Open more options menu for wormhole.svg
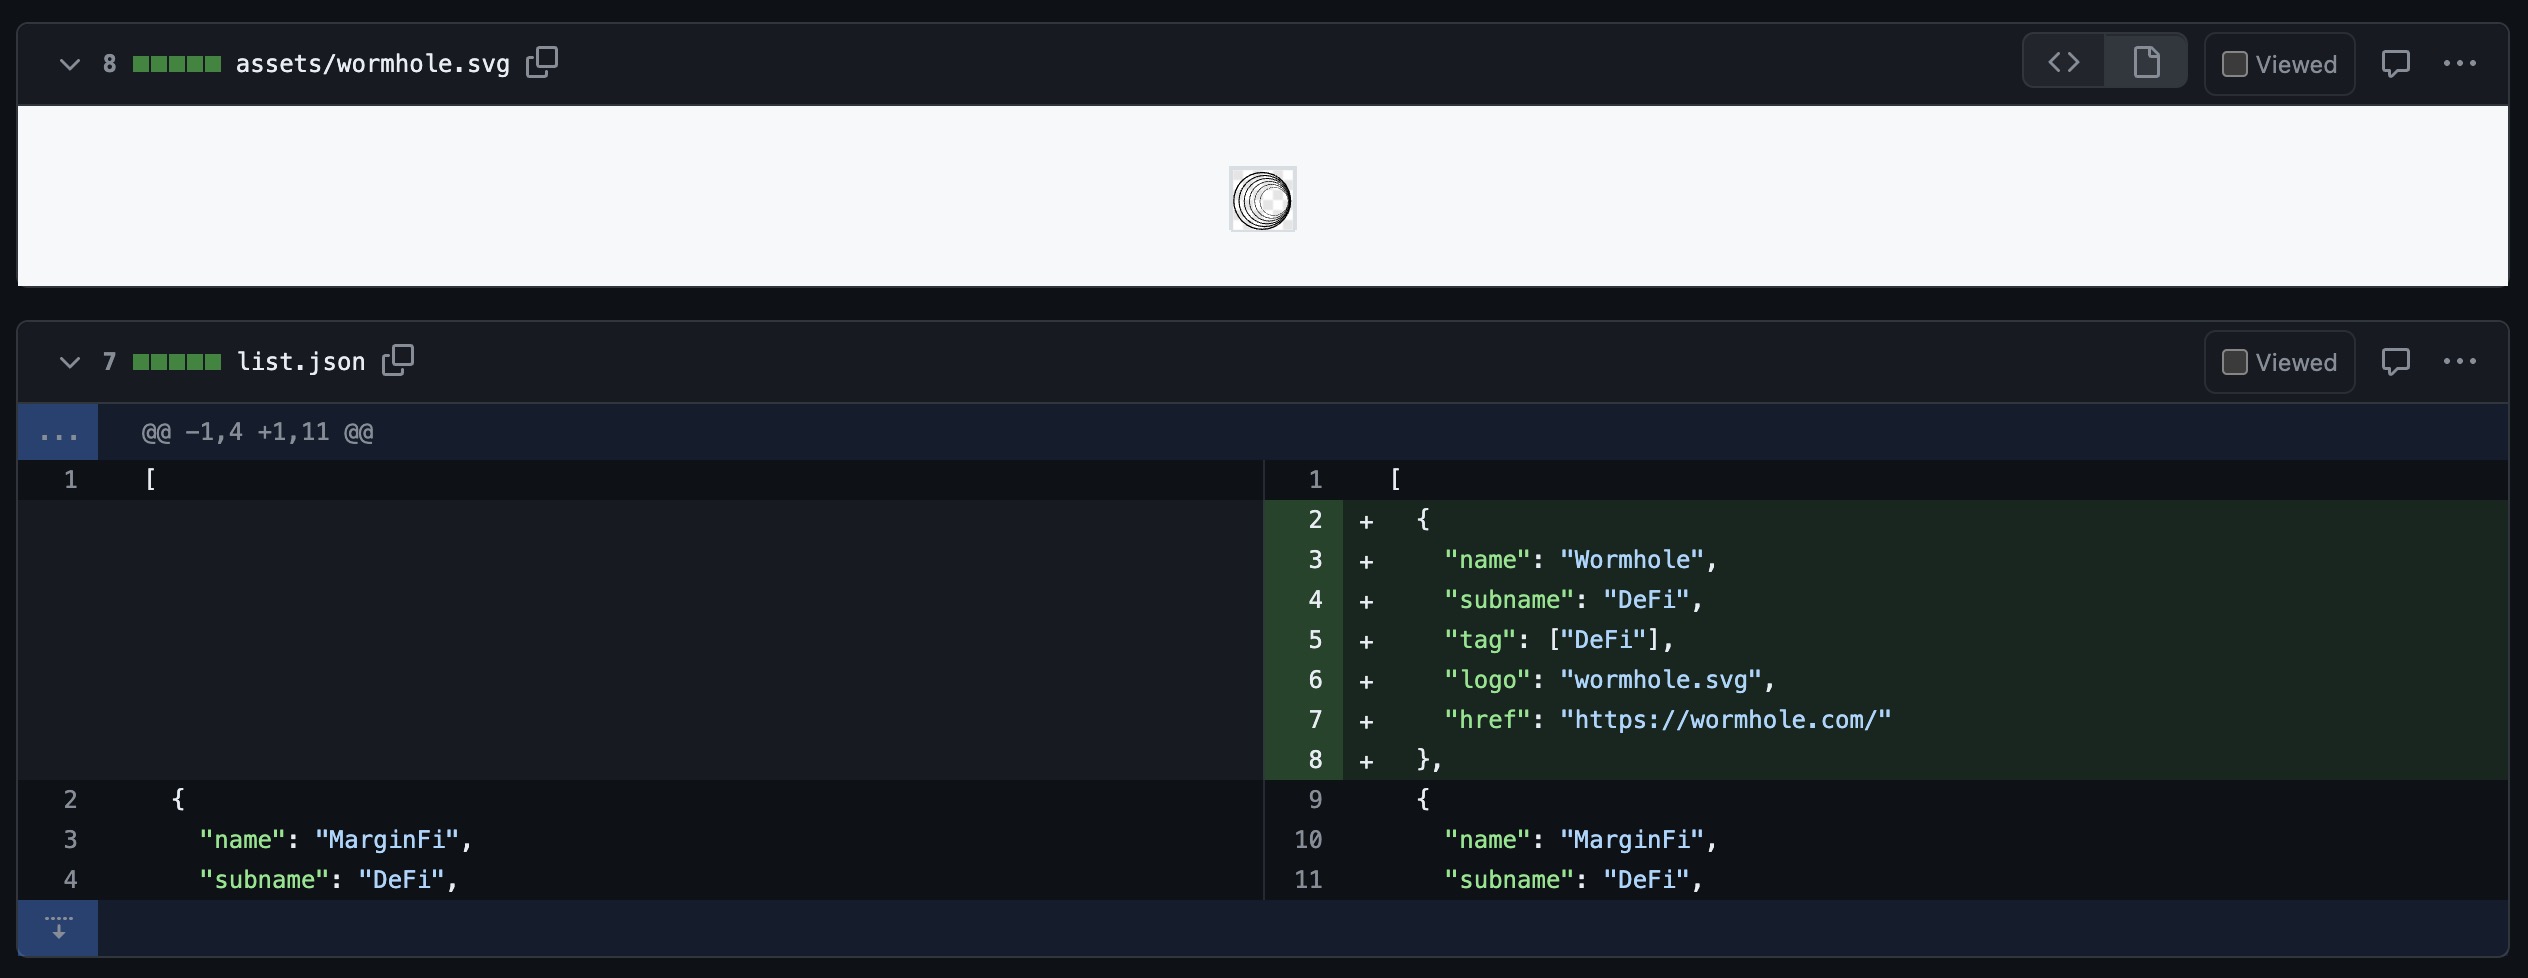 [x=2460, y=63]
